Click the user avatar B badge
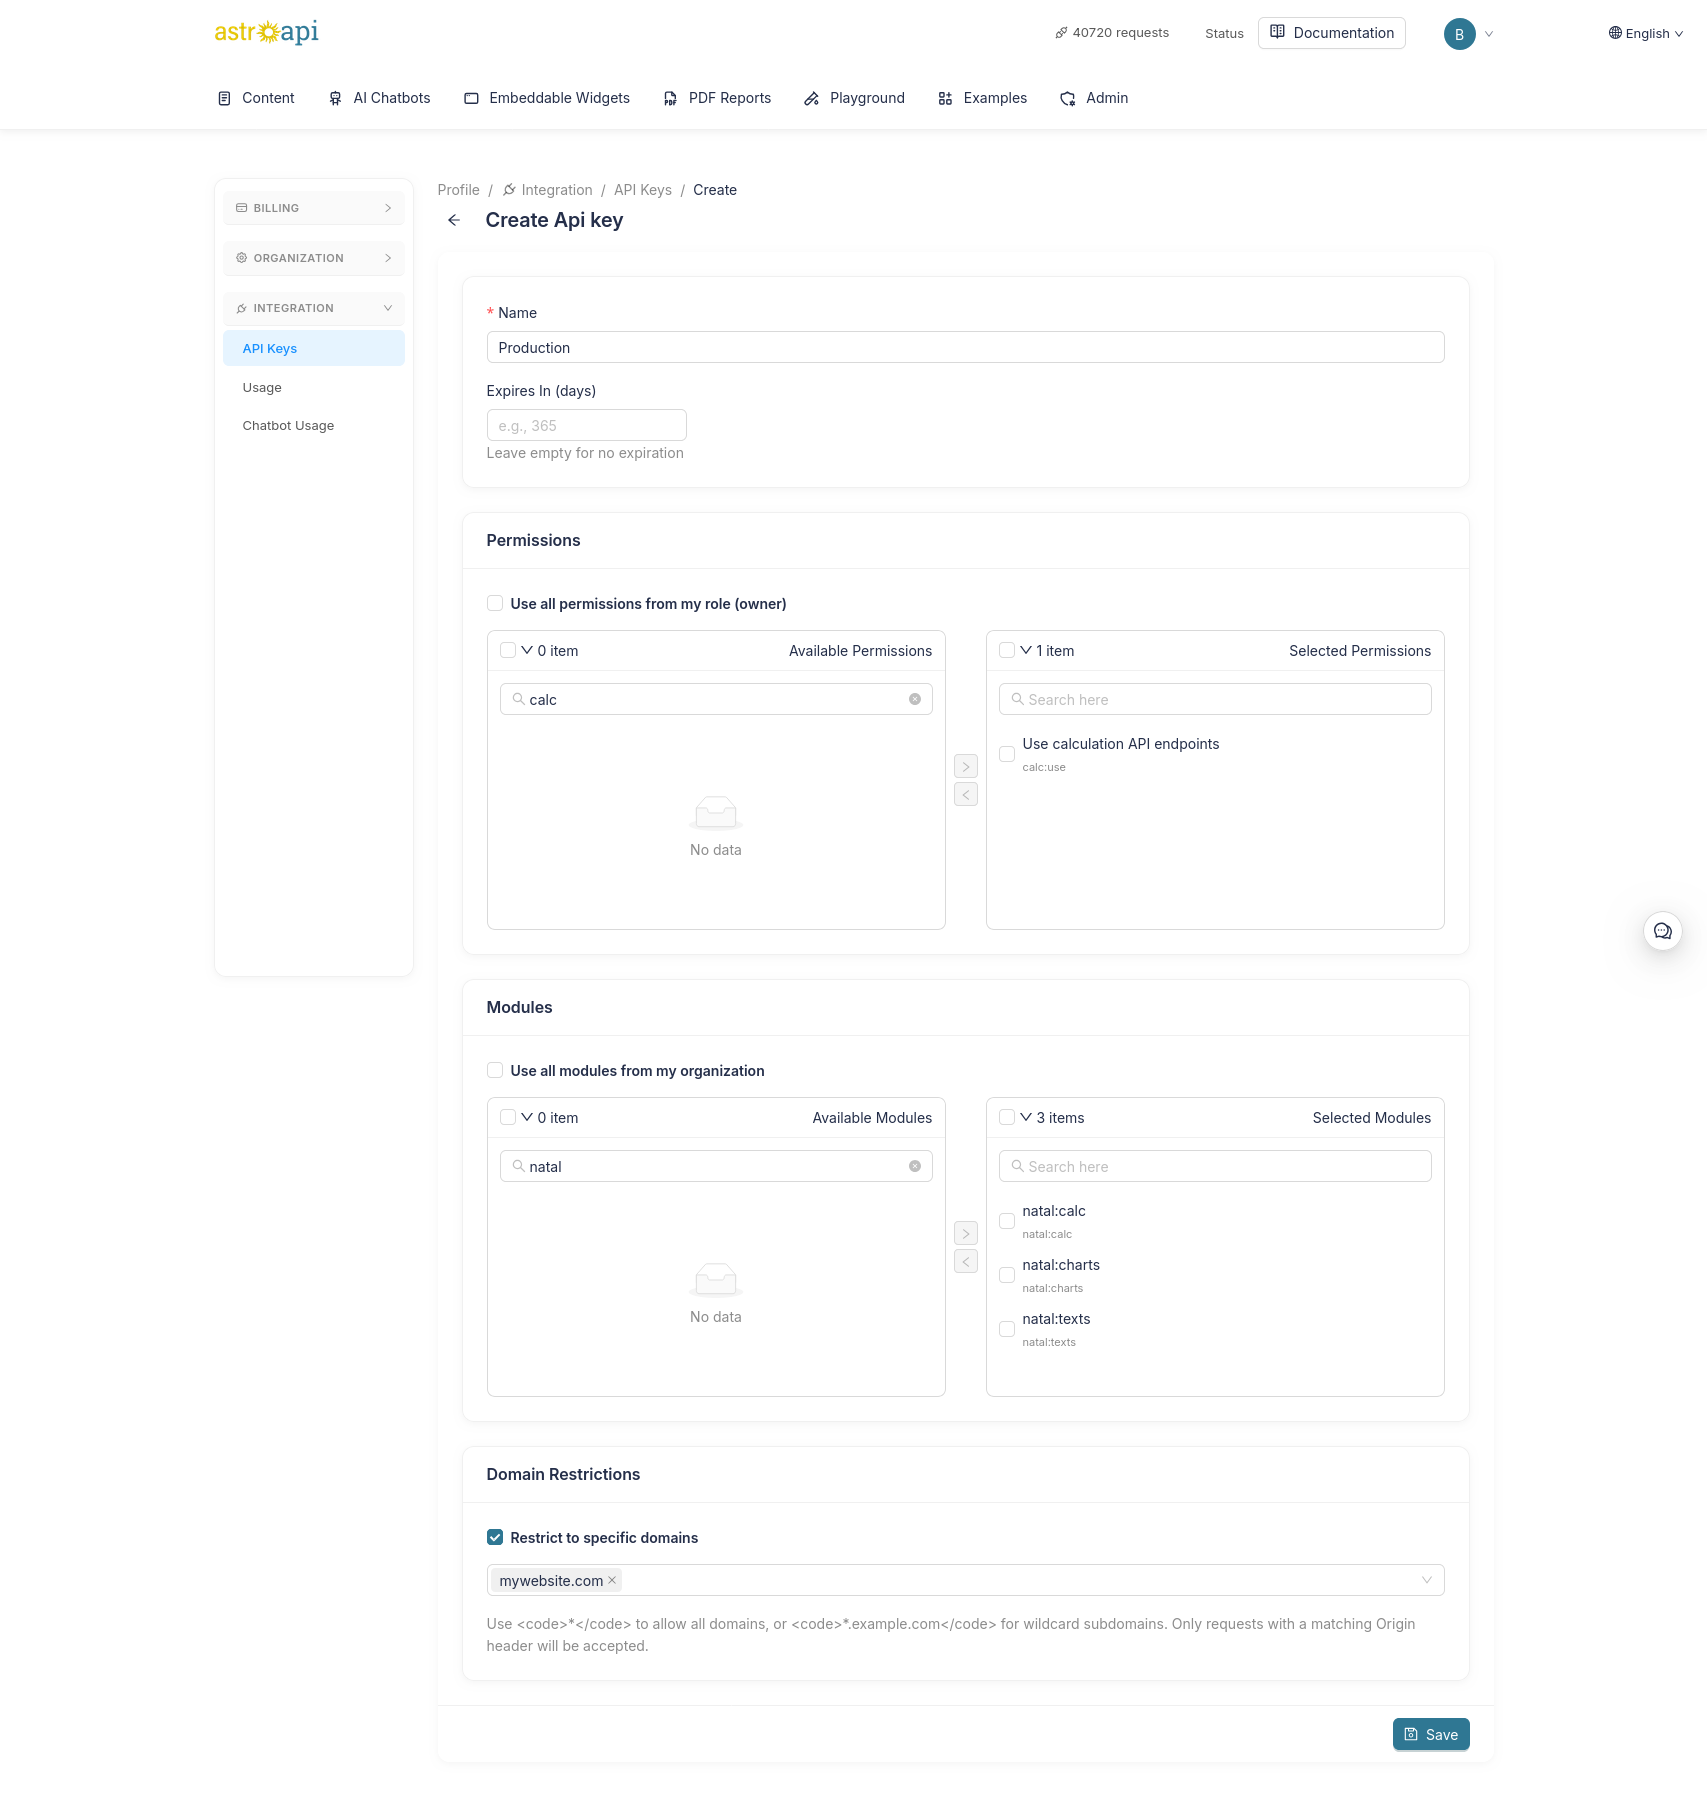 [1459, 33]
